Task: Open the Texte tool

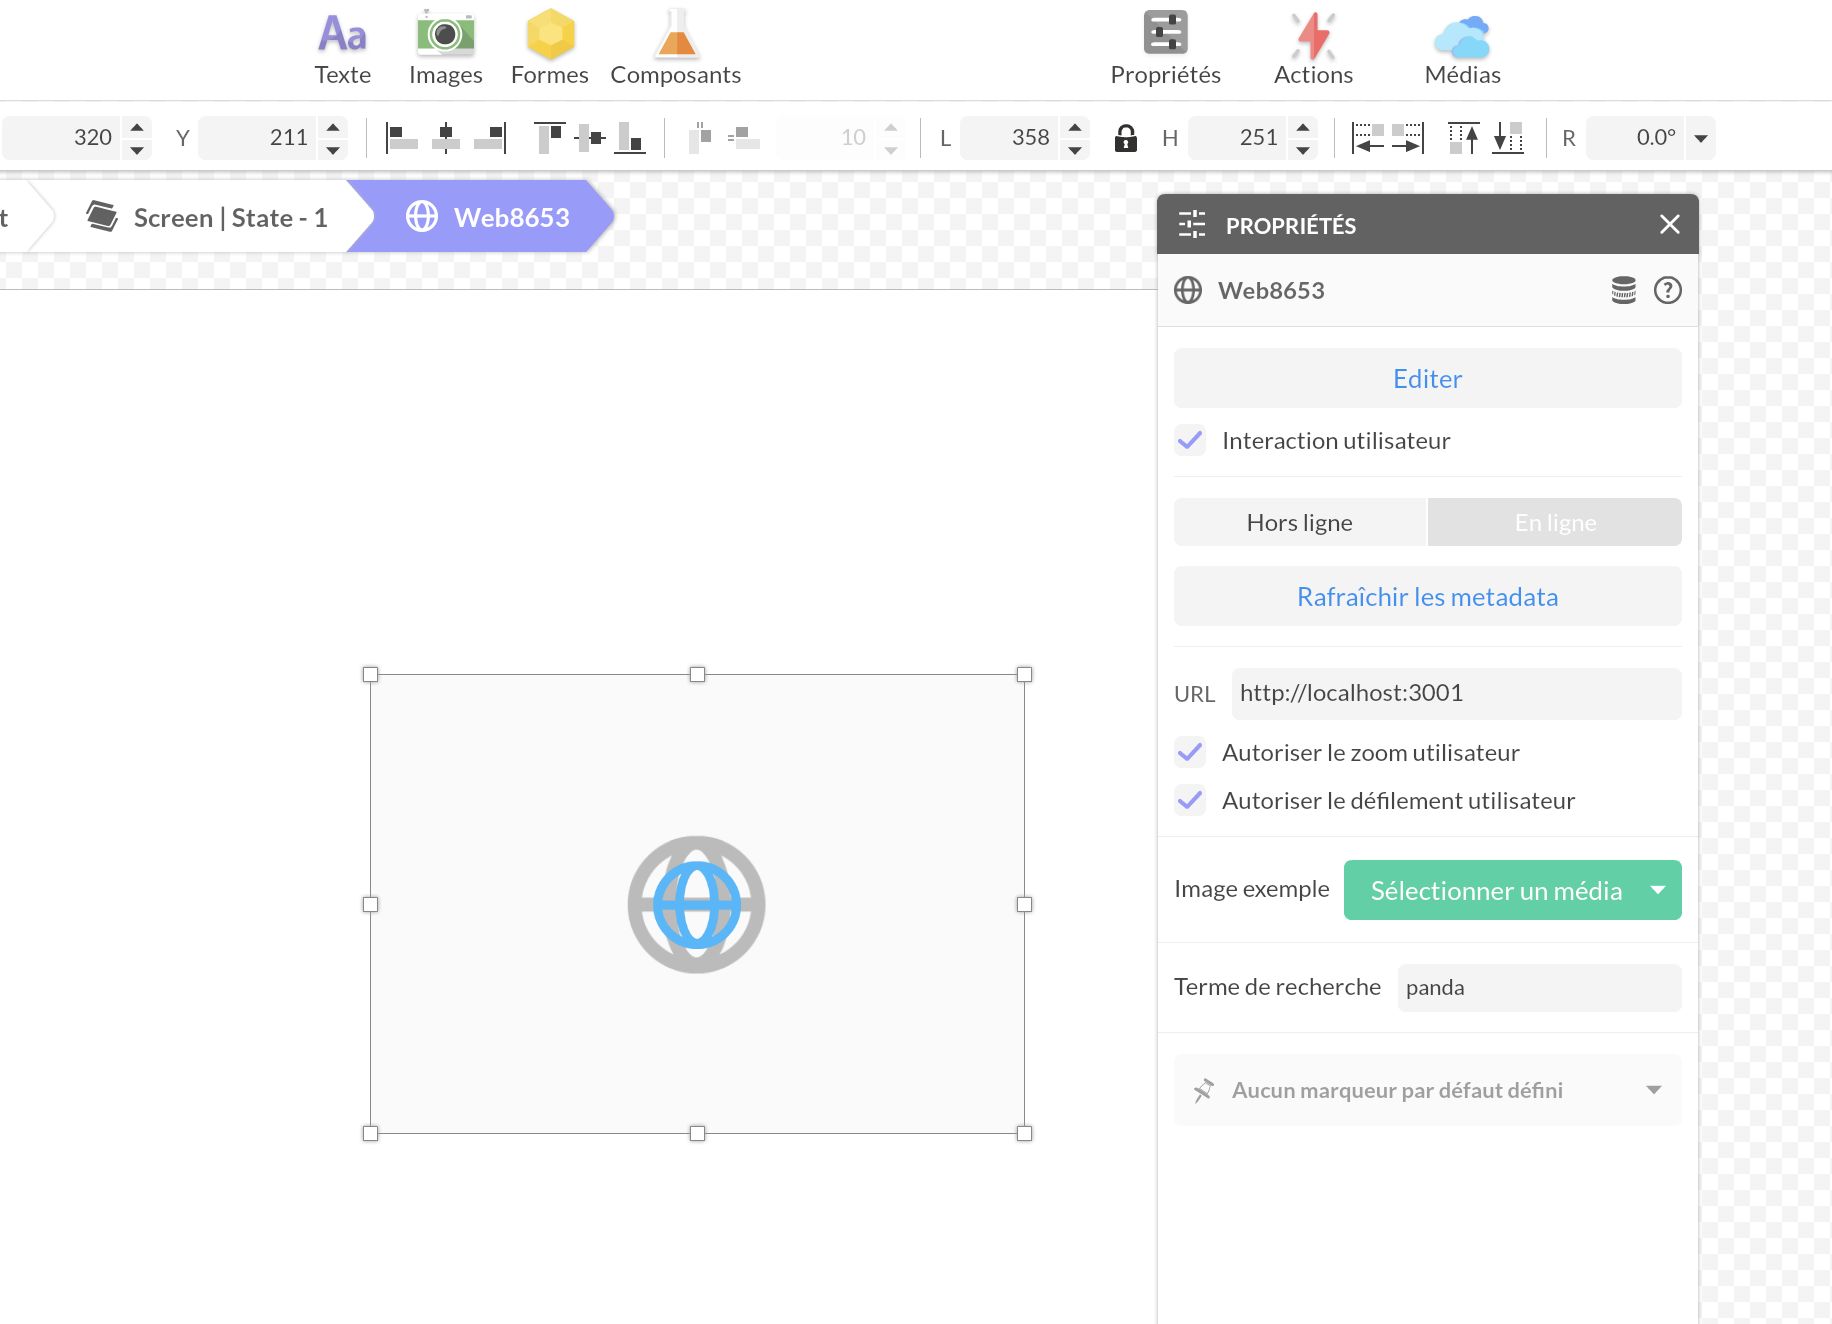Action: pos(342,48)
